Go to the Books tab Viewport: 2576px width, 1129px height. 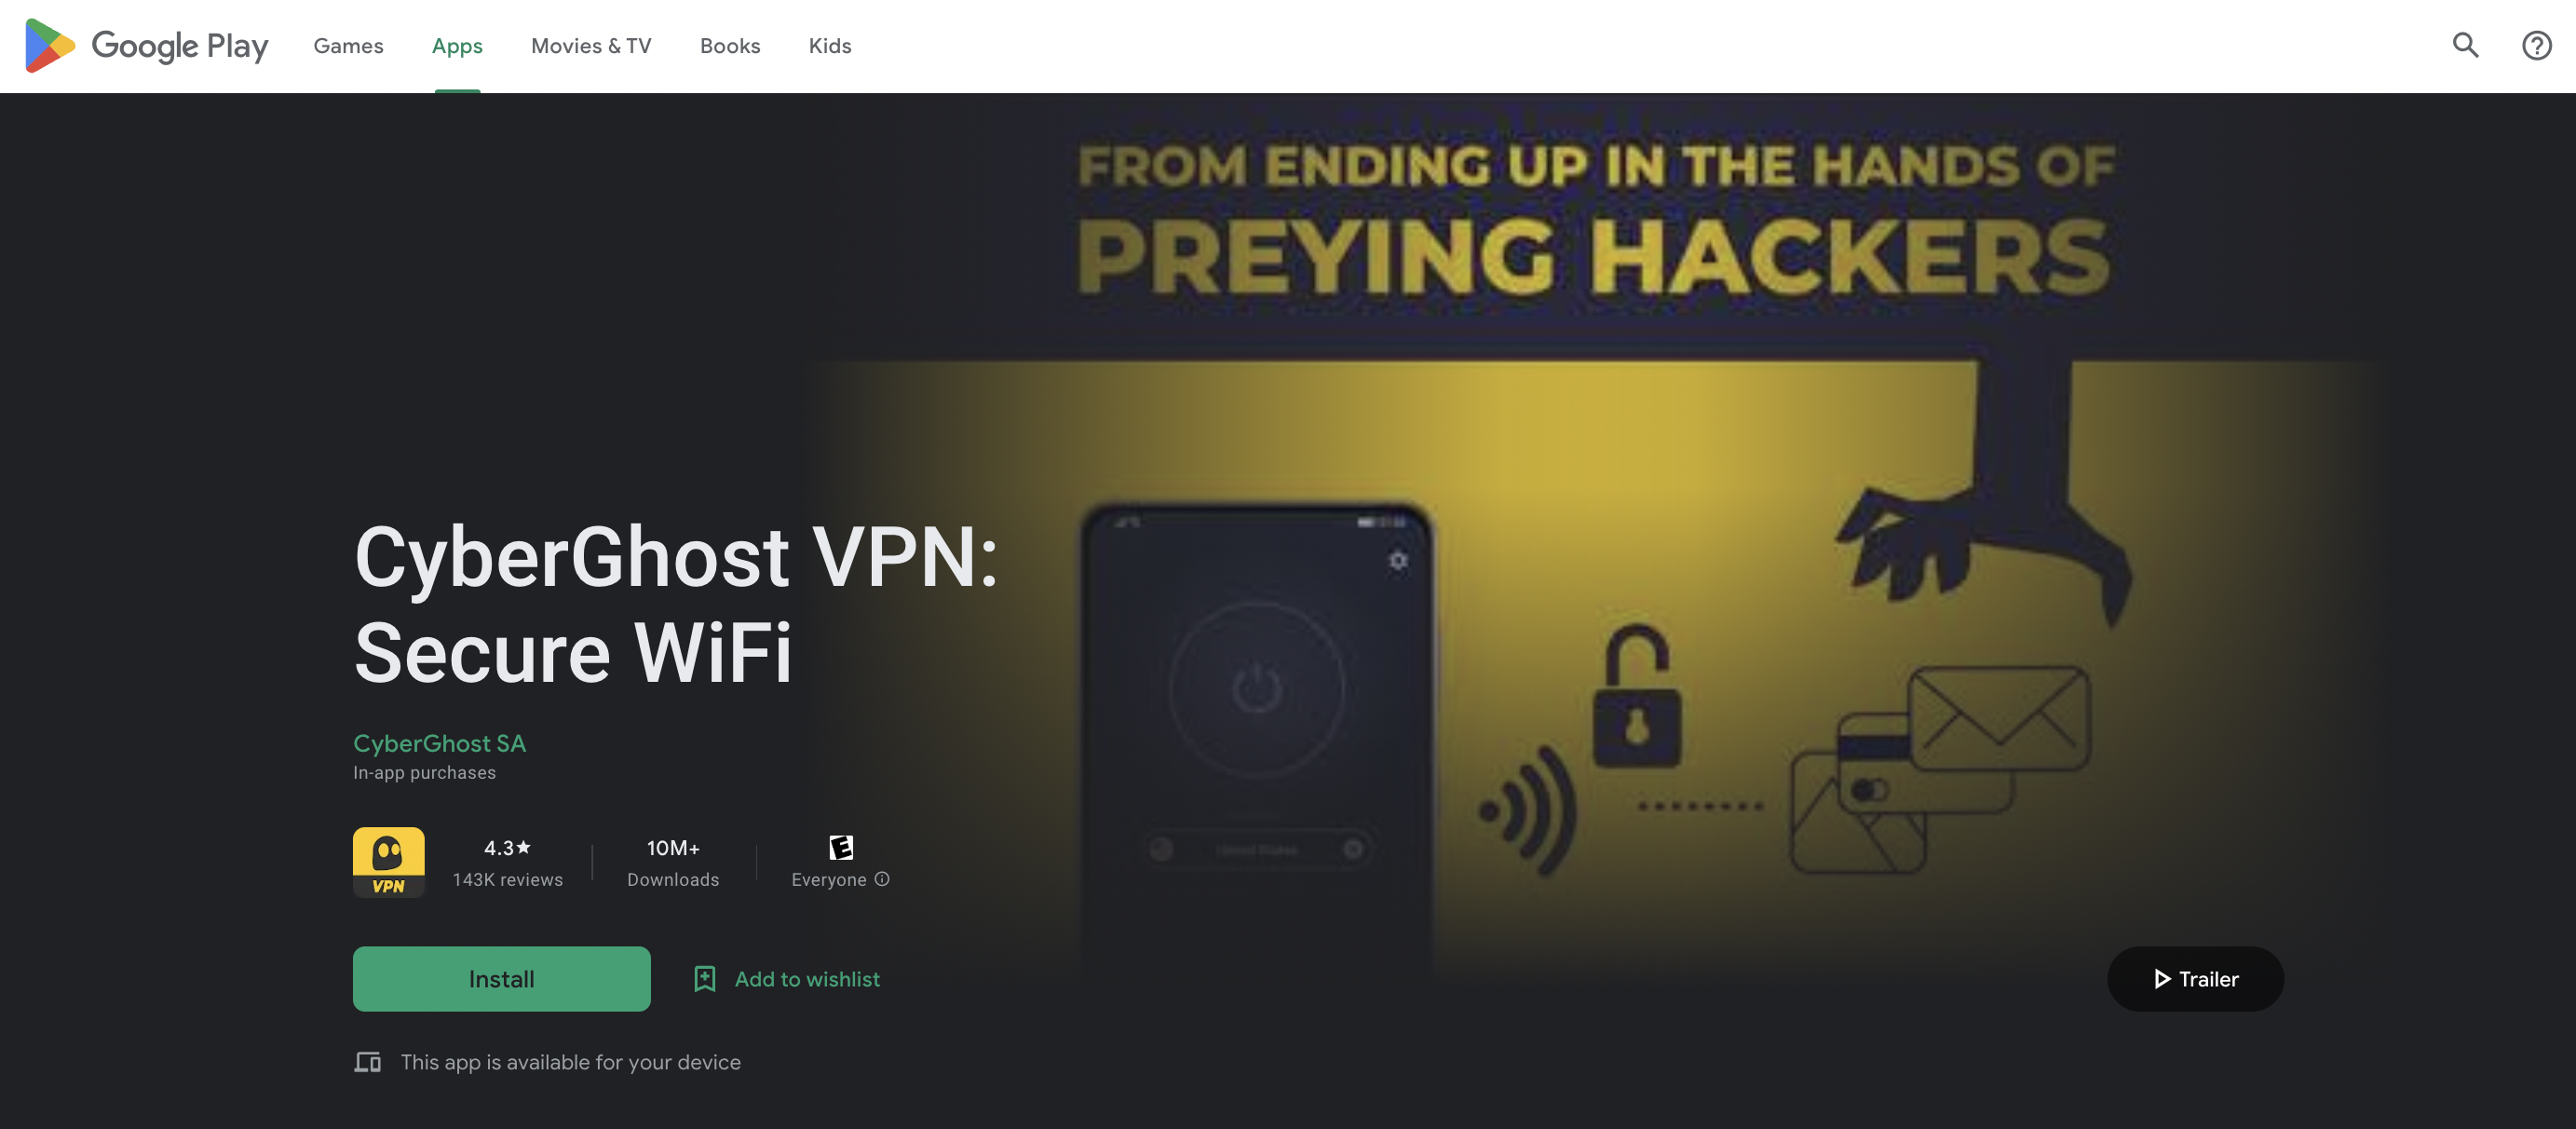click(x=730, y=46)
